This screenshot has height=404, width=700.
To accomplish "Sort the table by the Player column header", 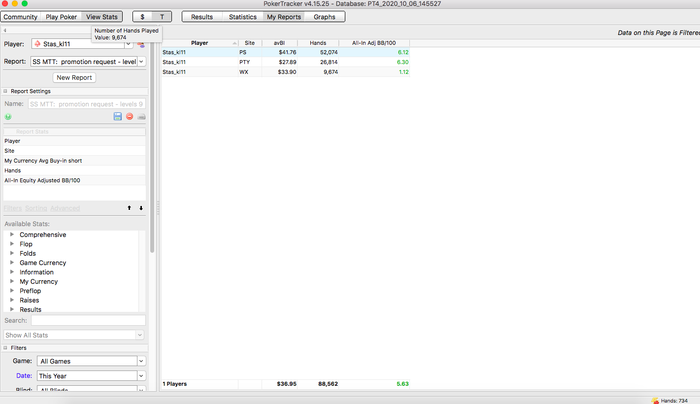I will coord(200,43).
